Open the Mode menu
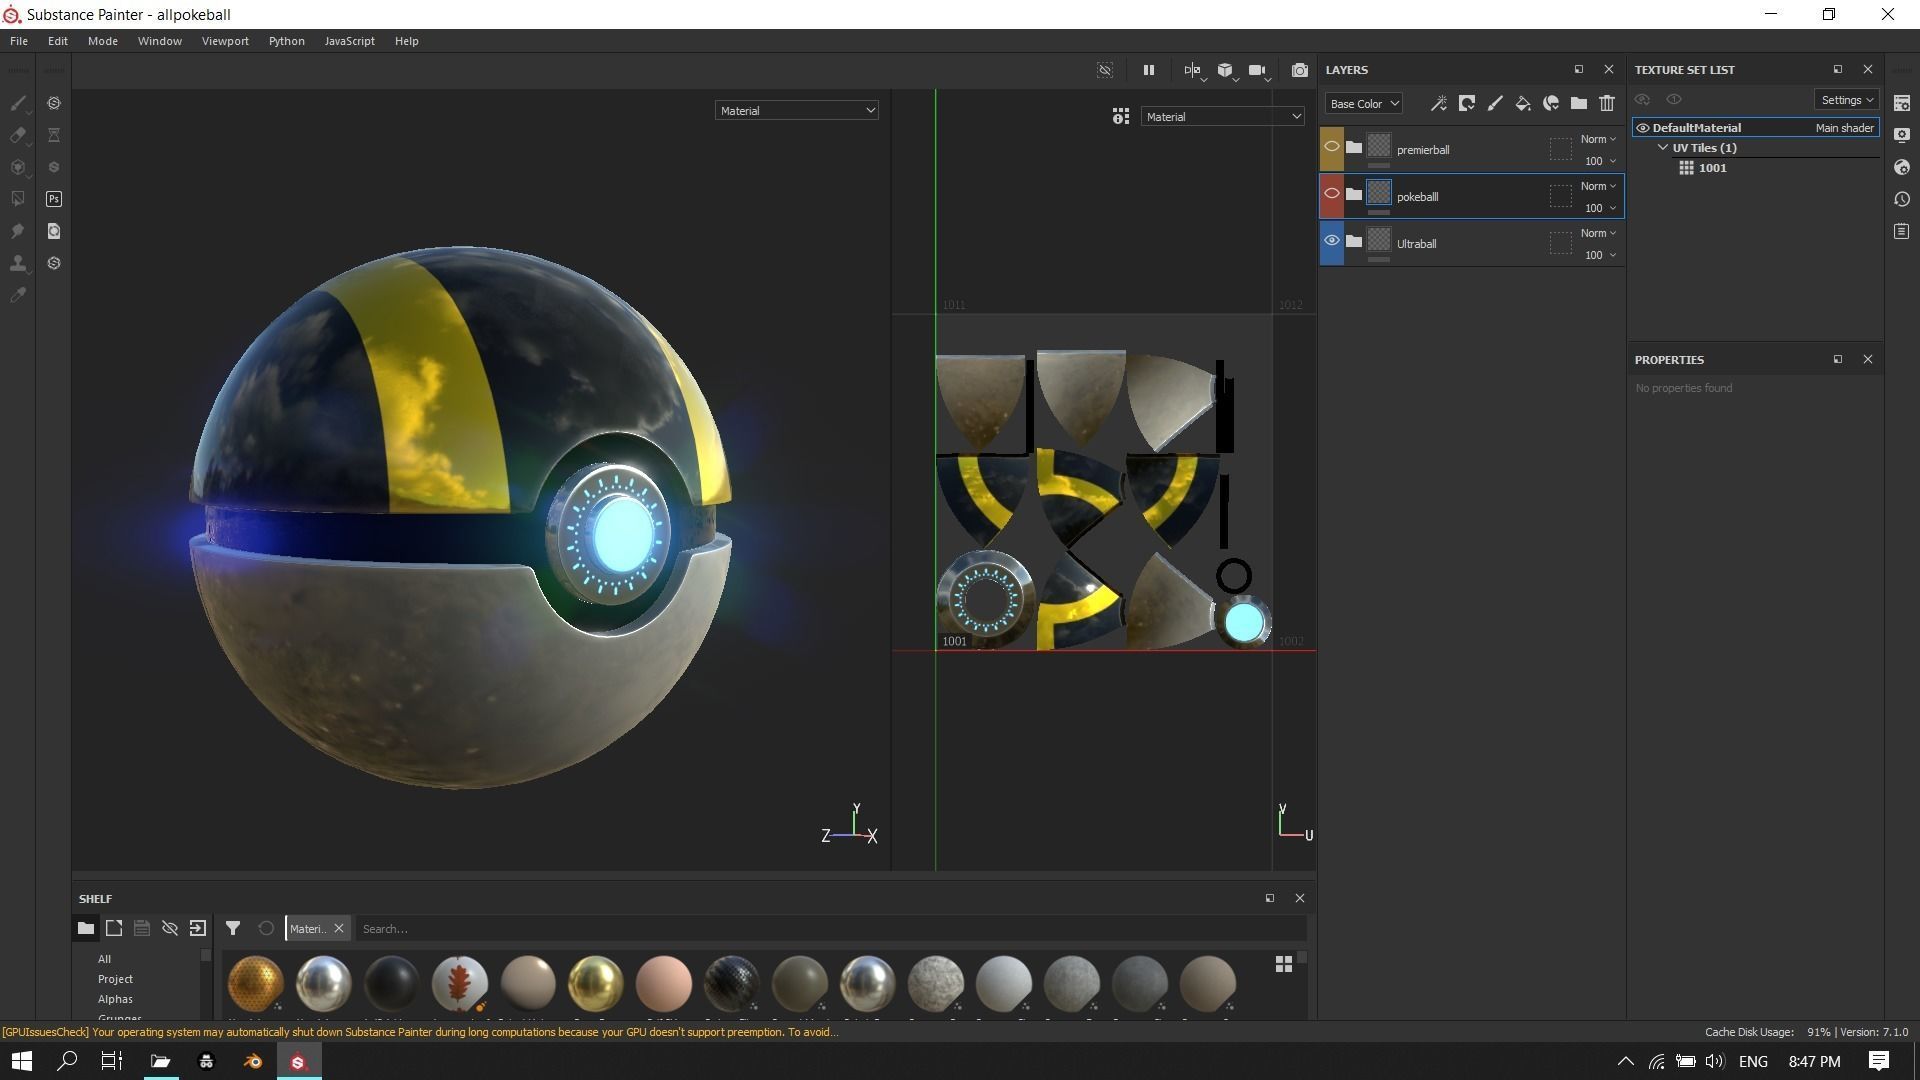 (103, 41)
